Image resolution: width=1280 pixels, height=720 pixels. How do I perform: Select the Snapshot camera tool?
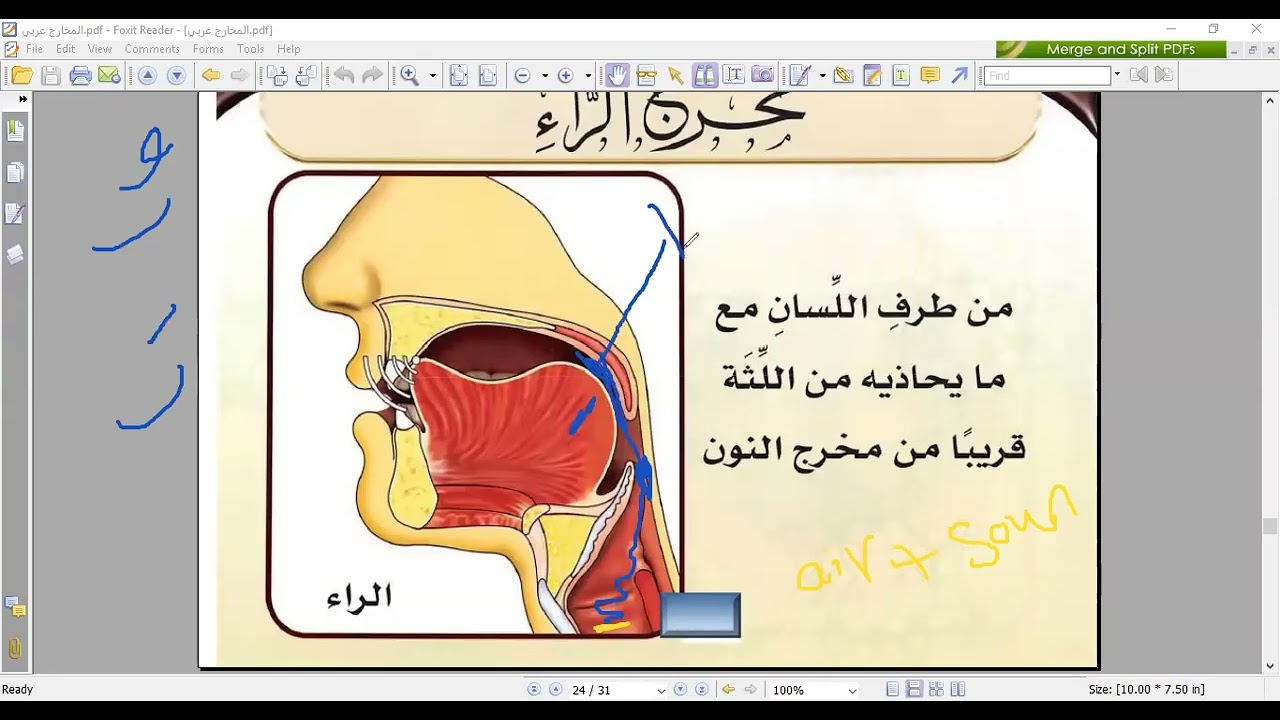[762, 75]
